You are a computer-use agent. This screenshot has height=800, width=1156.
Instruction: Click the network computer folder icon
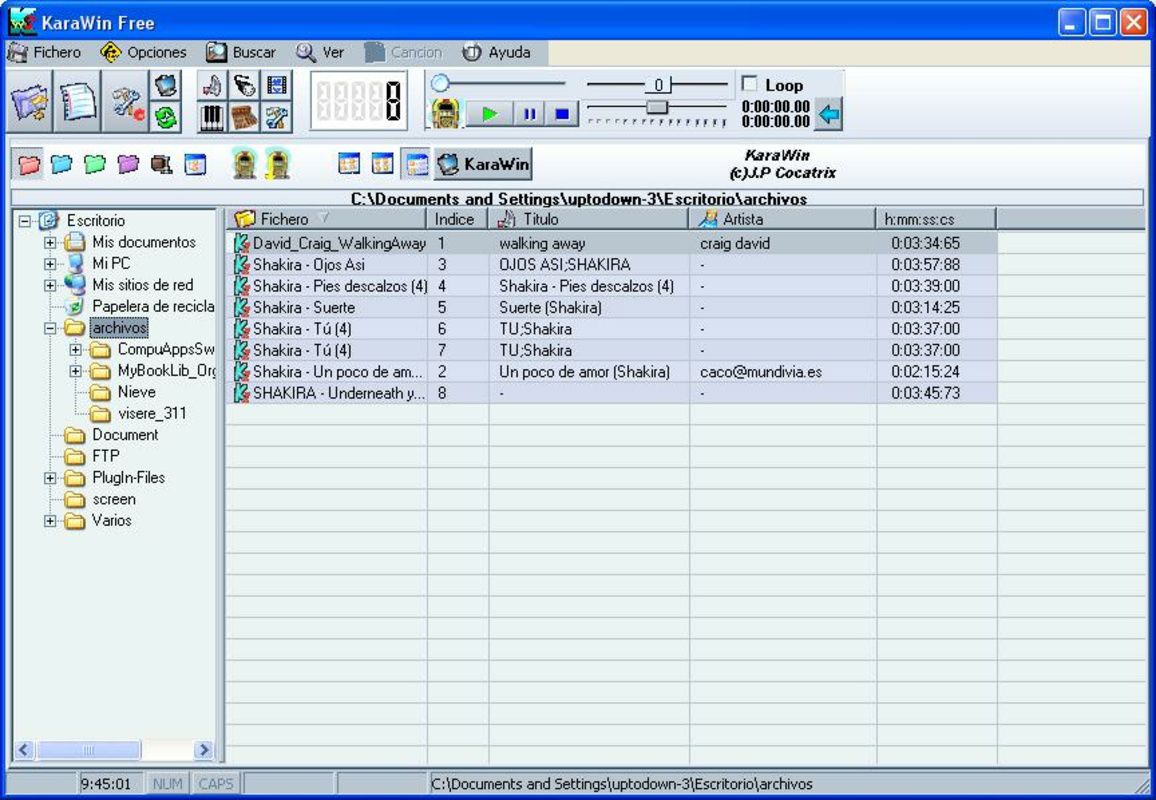point(161,164)
